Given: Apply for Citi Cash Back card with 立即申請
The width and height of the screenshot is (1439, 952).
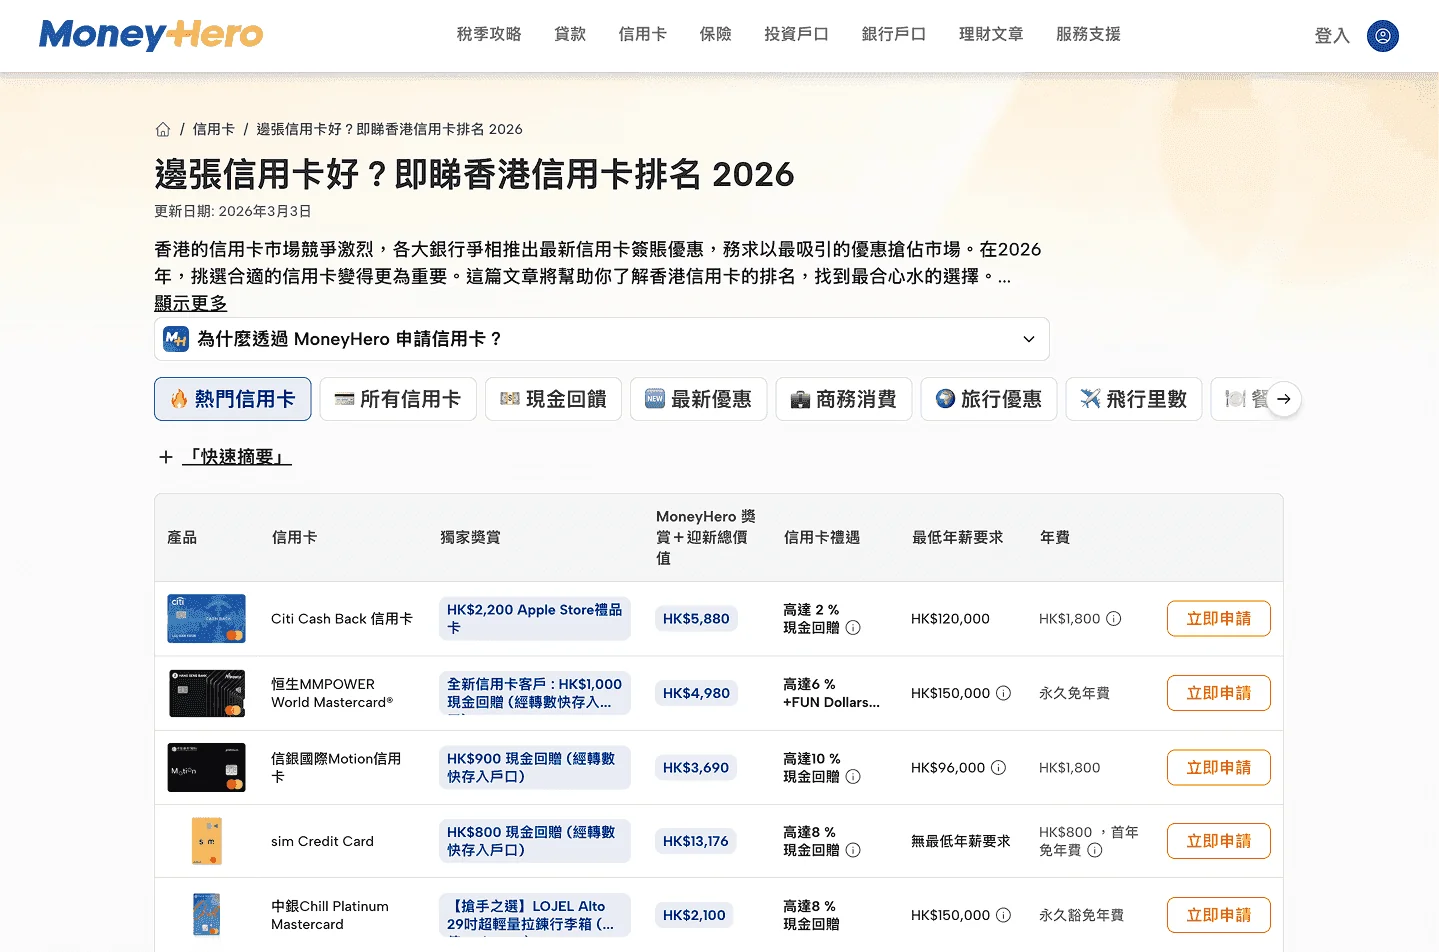Looking at the screenshot, I should [x=1218, y=619].
